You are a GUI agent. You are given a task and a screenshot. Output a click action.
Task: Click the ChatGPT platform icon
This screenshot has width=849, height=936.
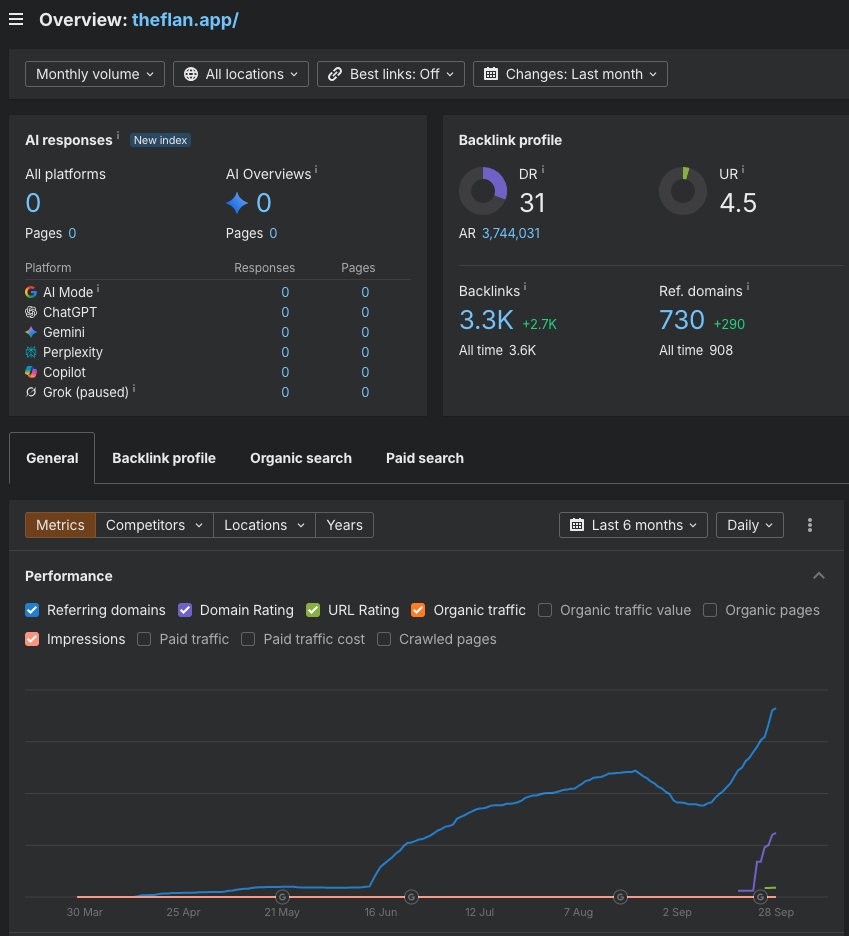(x=31, y=312)
